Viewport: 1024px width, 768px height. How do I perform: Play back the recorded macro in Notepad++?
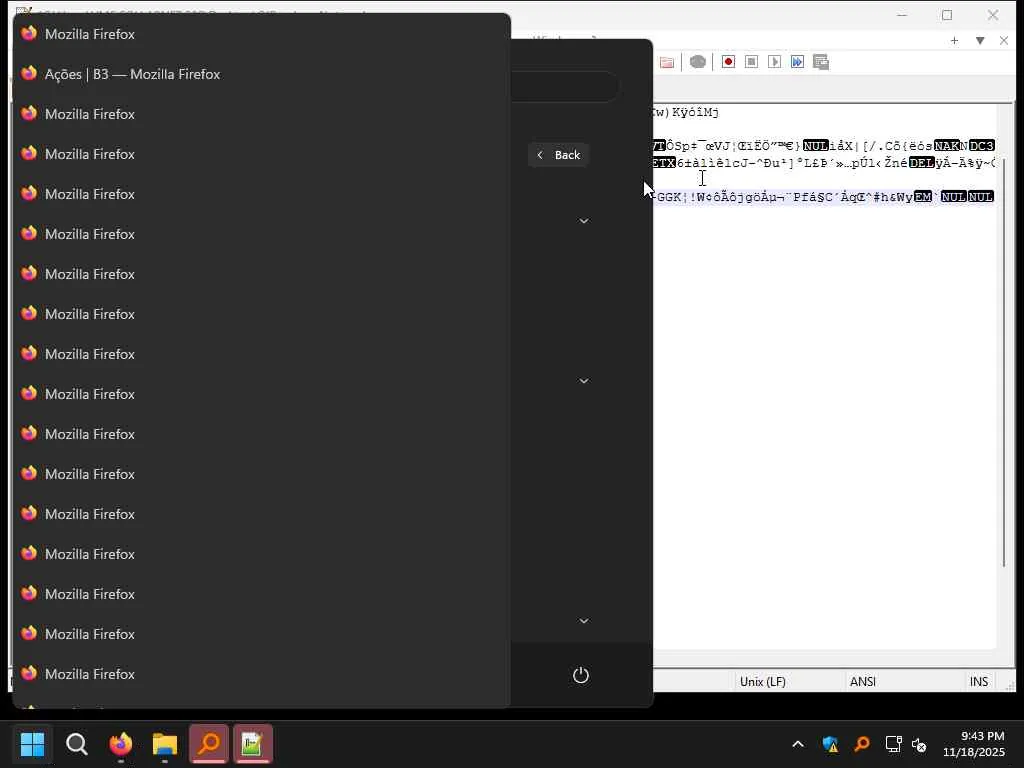coord(775,62)
